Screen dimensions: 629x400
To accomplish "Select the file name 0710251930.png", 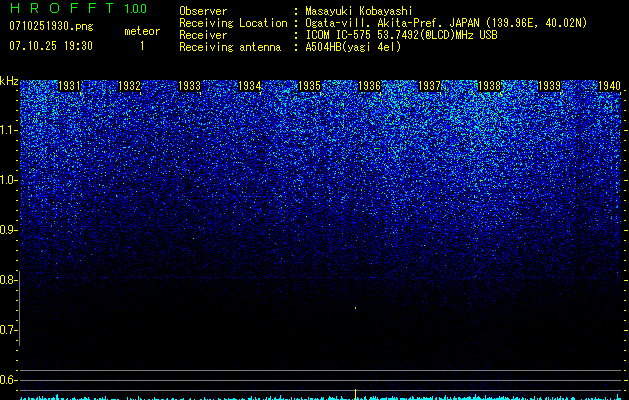I will click(51, 27).
